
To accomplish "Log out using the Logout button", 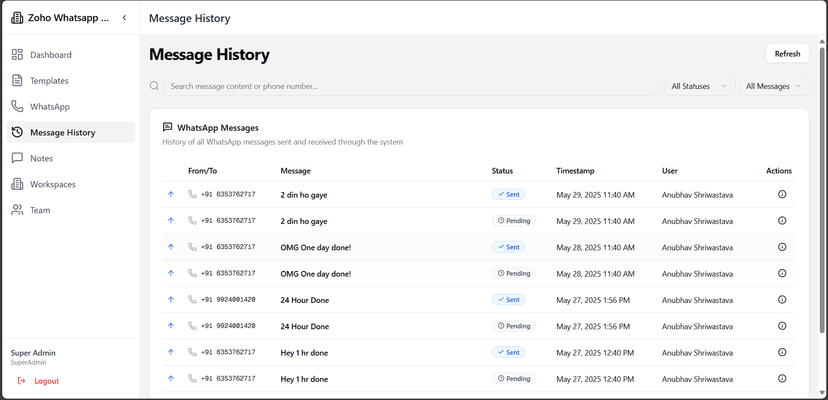I will 38,380.
